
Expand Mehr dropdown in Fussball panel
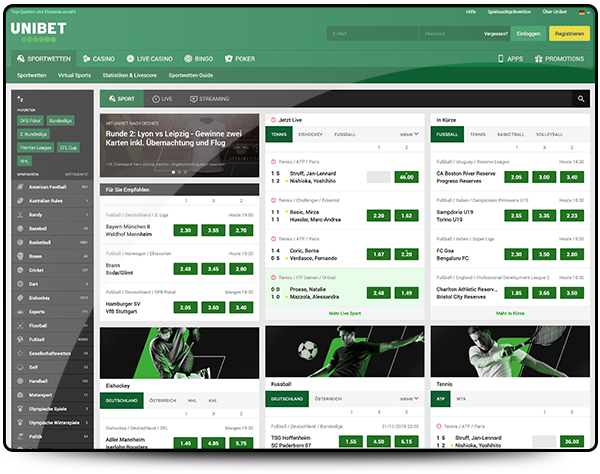(x=409, y=399)
